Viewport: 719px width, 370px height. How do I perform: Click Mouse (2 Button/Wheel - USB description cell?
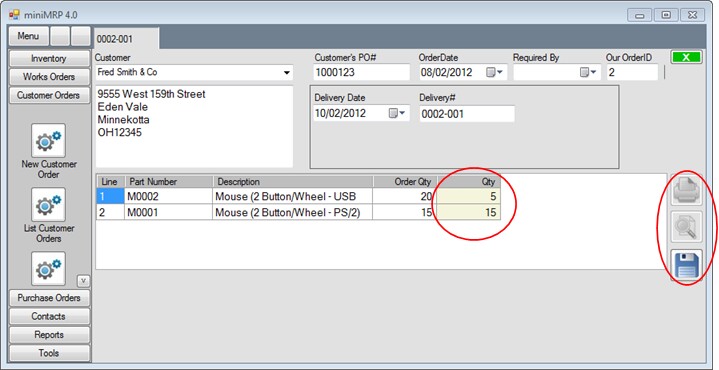point(293,197)
